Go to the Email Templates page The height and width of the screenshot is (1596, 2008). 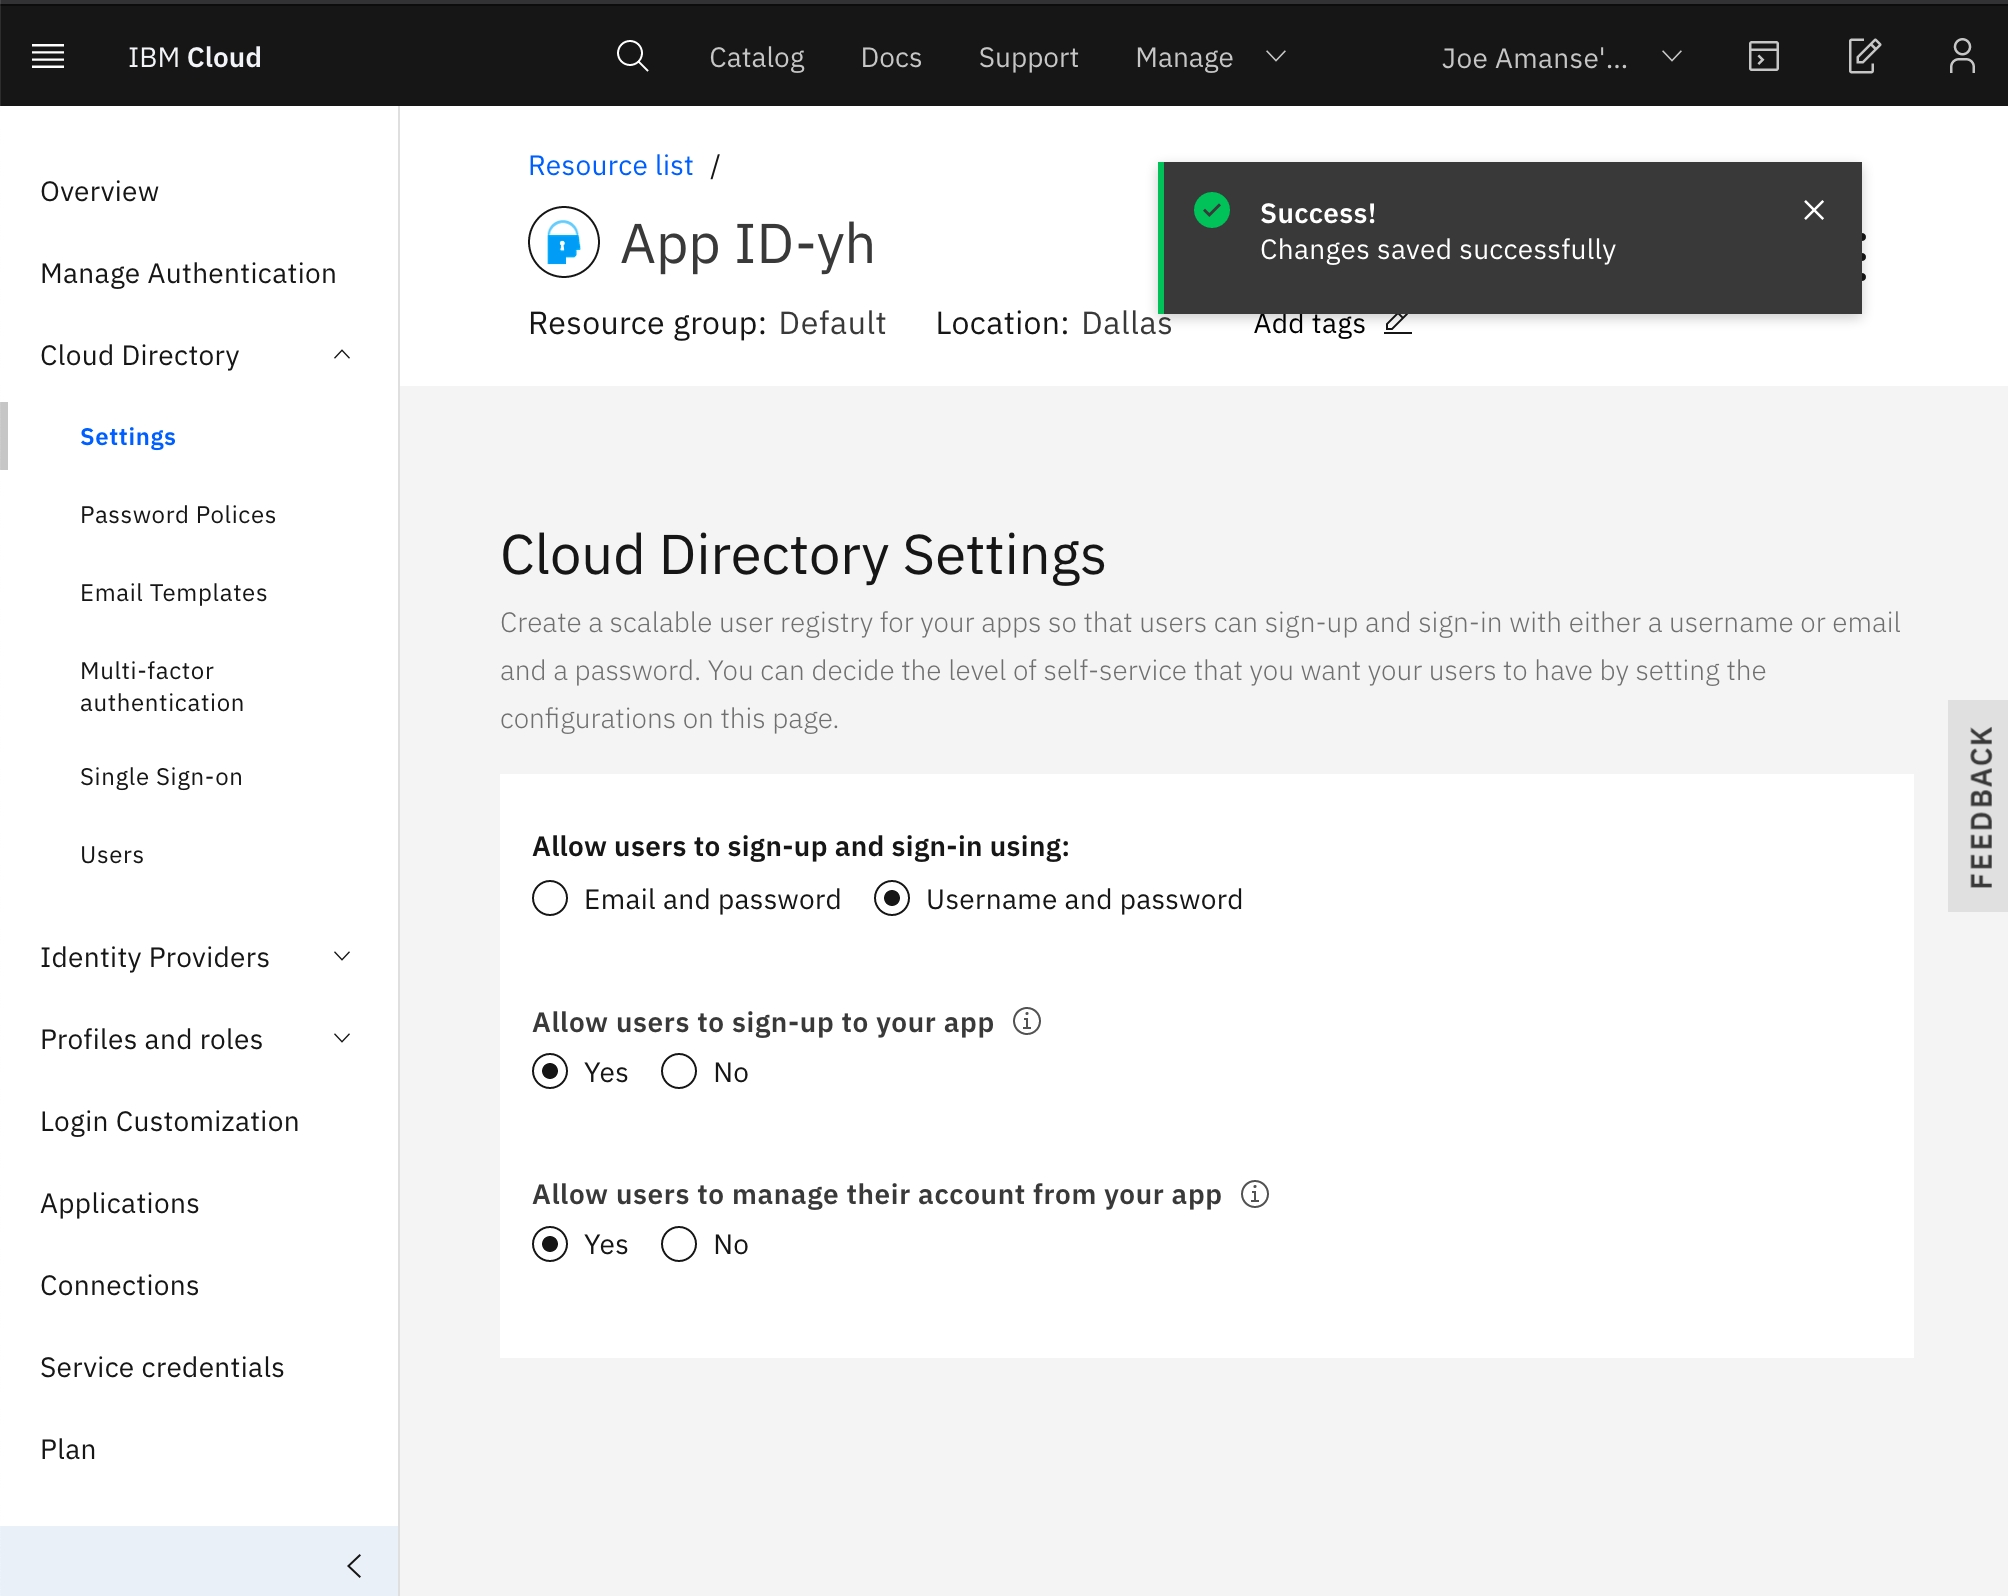[x=174, y=593]
